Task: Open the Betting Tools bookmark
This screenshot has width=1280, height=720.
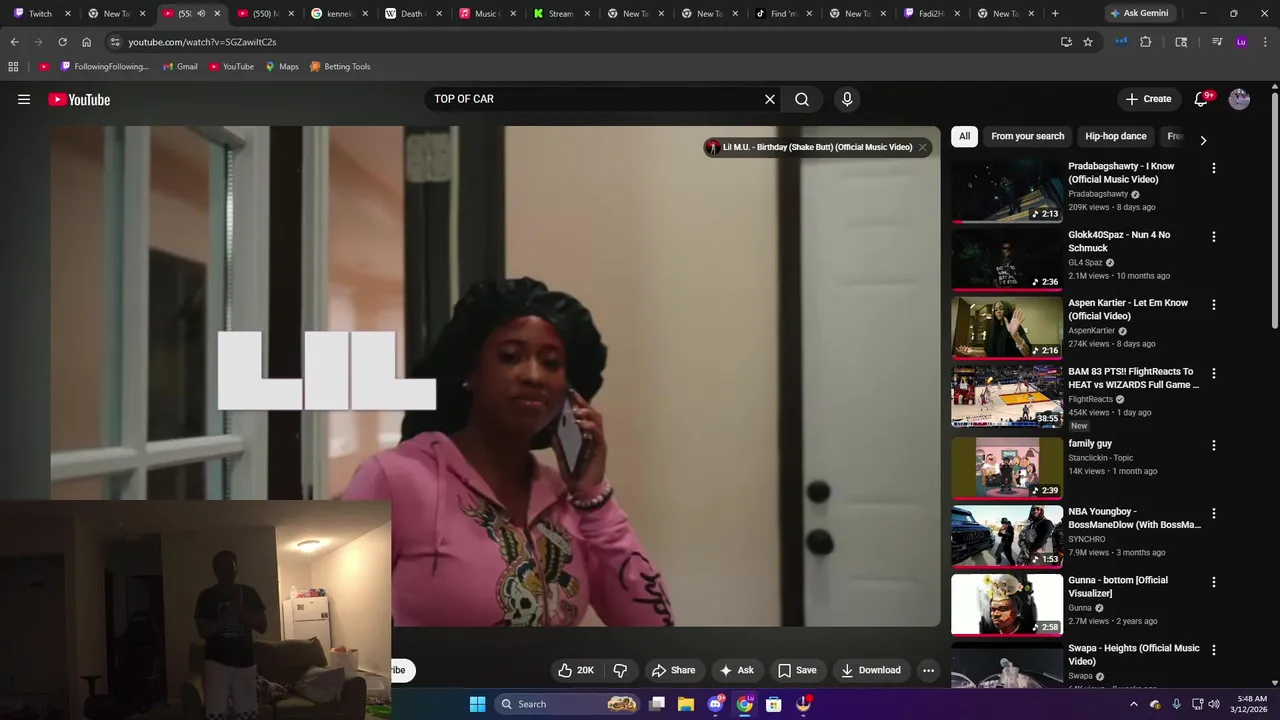Action: click(x=340, y=67)
